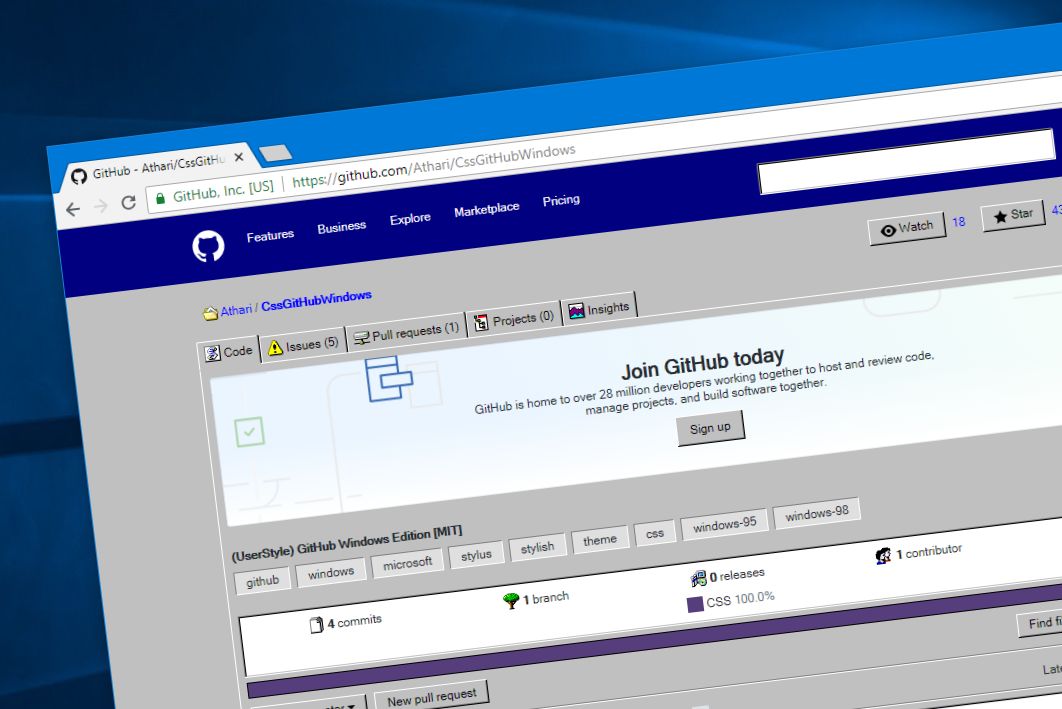This screenshot has height=709, width=1062.
Task: Open the CssGitHubWindows repository link
Action: (x=316, y=301)
